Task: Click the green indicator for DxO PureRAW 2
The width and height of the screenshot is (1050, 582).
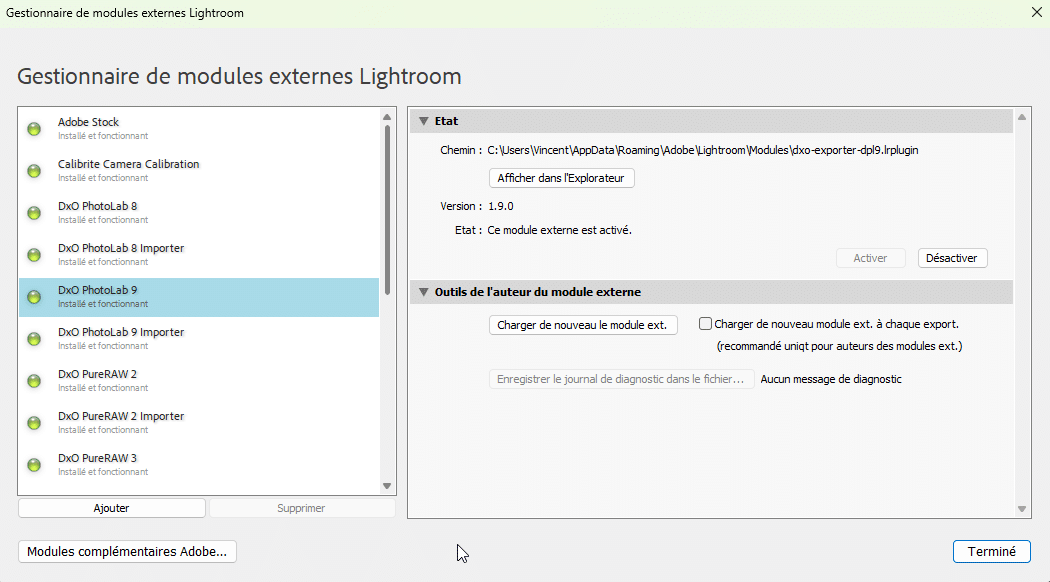Action: pos(34,381)
